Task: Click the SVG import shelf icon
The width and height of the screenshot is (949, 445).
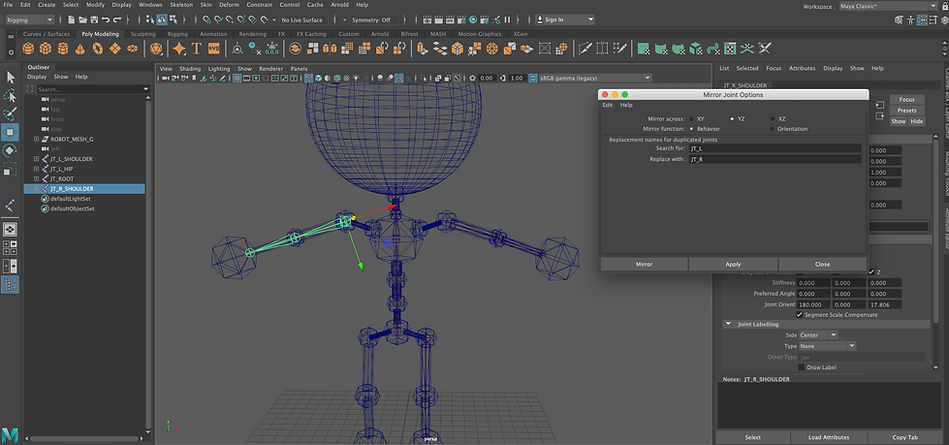Action: [213, 48]
